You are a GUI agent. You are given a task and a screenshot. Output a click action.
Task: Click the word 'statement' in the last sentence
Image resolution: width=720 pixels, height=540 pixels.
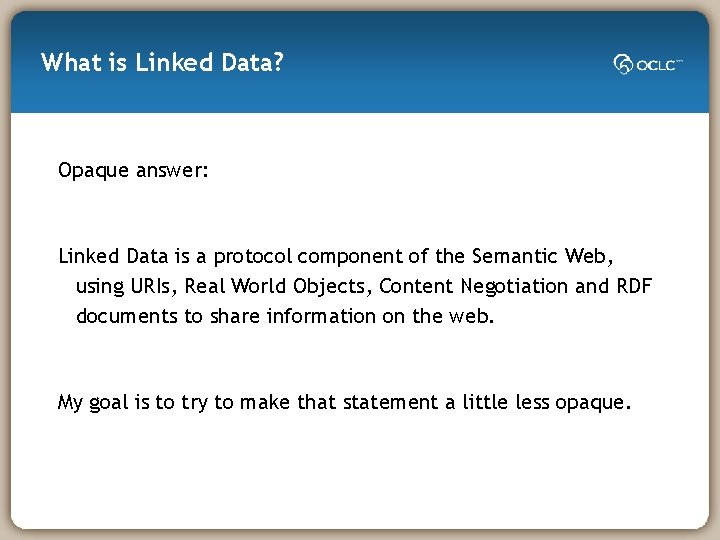(x=390, y=403)
